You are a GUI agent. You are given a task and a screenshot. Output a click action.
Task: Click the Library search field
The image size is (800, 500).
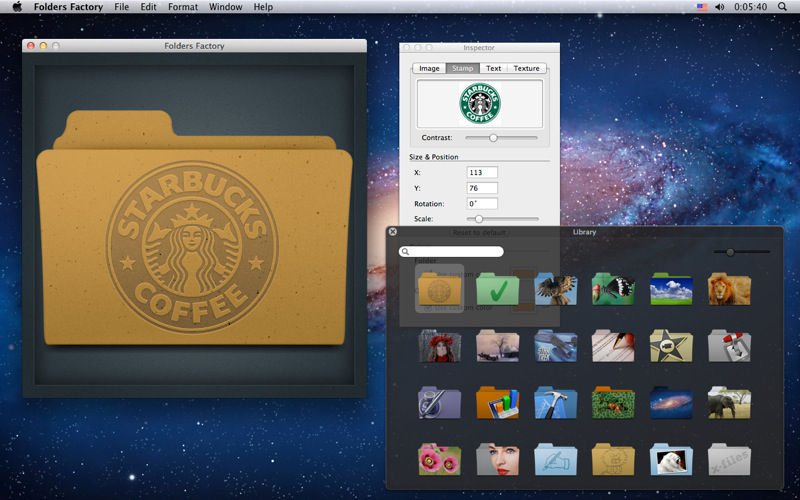(x=451, y=252)
